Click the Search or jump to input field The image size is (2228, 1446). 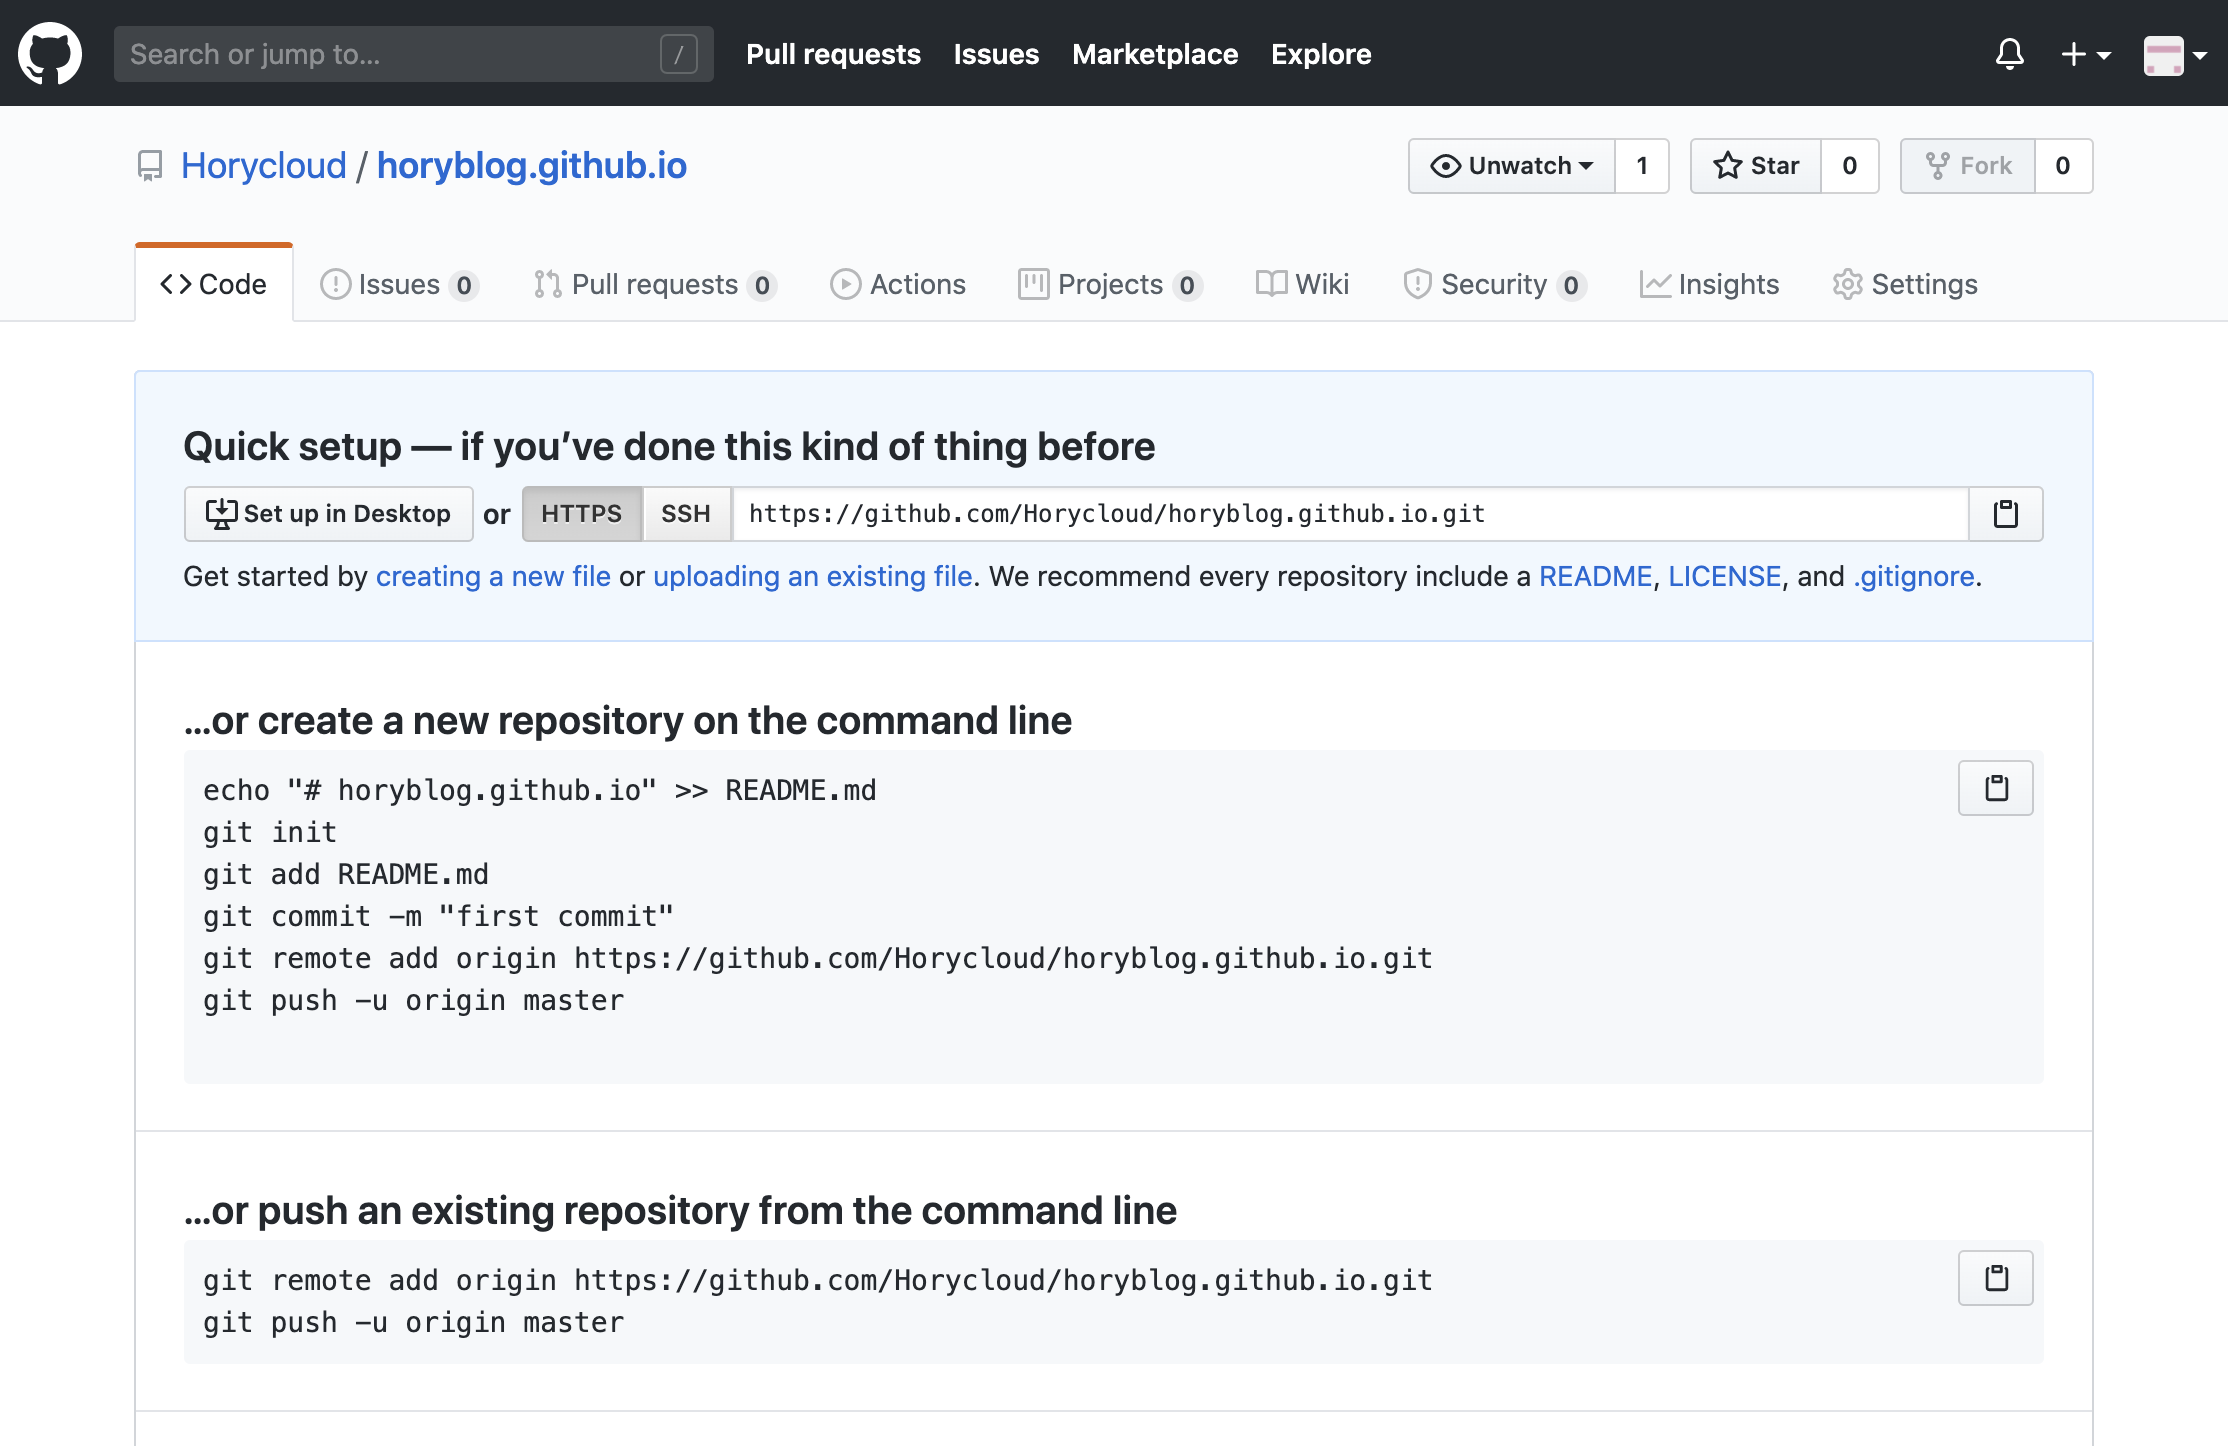[408, 54]
